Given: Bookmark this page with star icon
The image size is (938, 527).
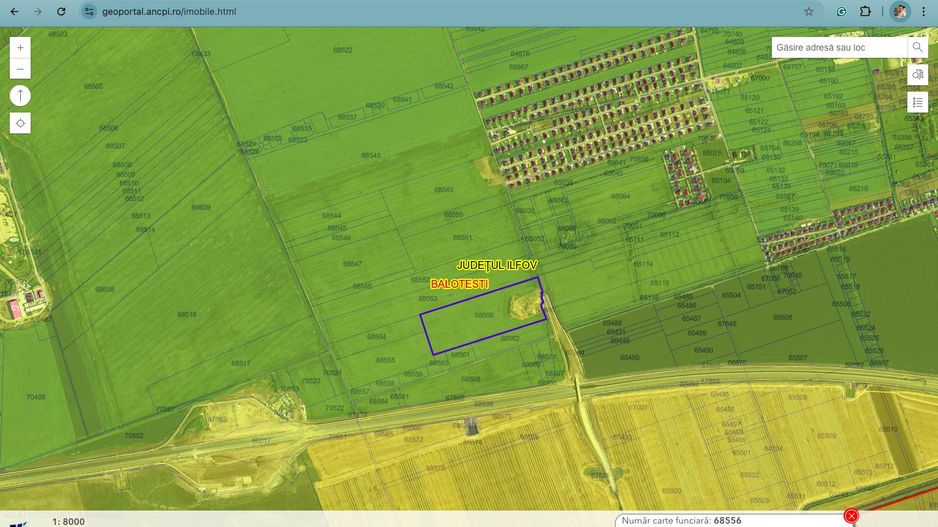Looking at the screenshot, I should [809, 11].
